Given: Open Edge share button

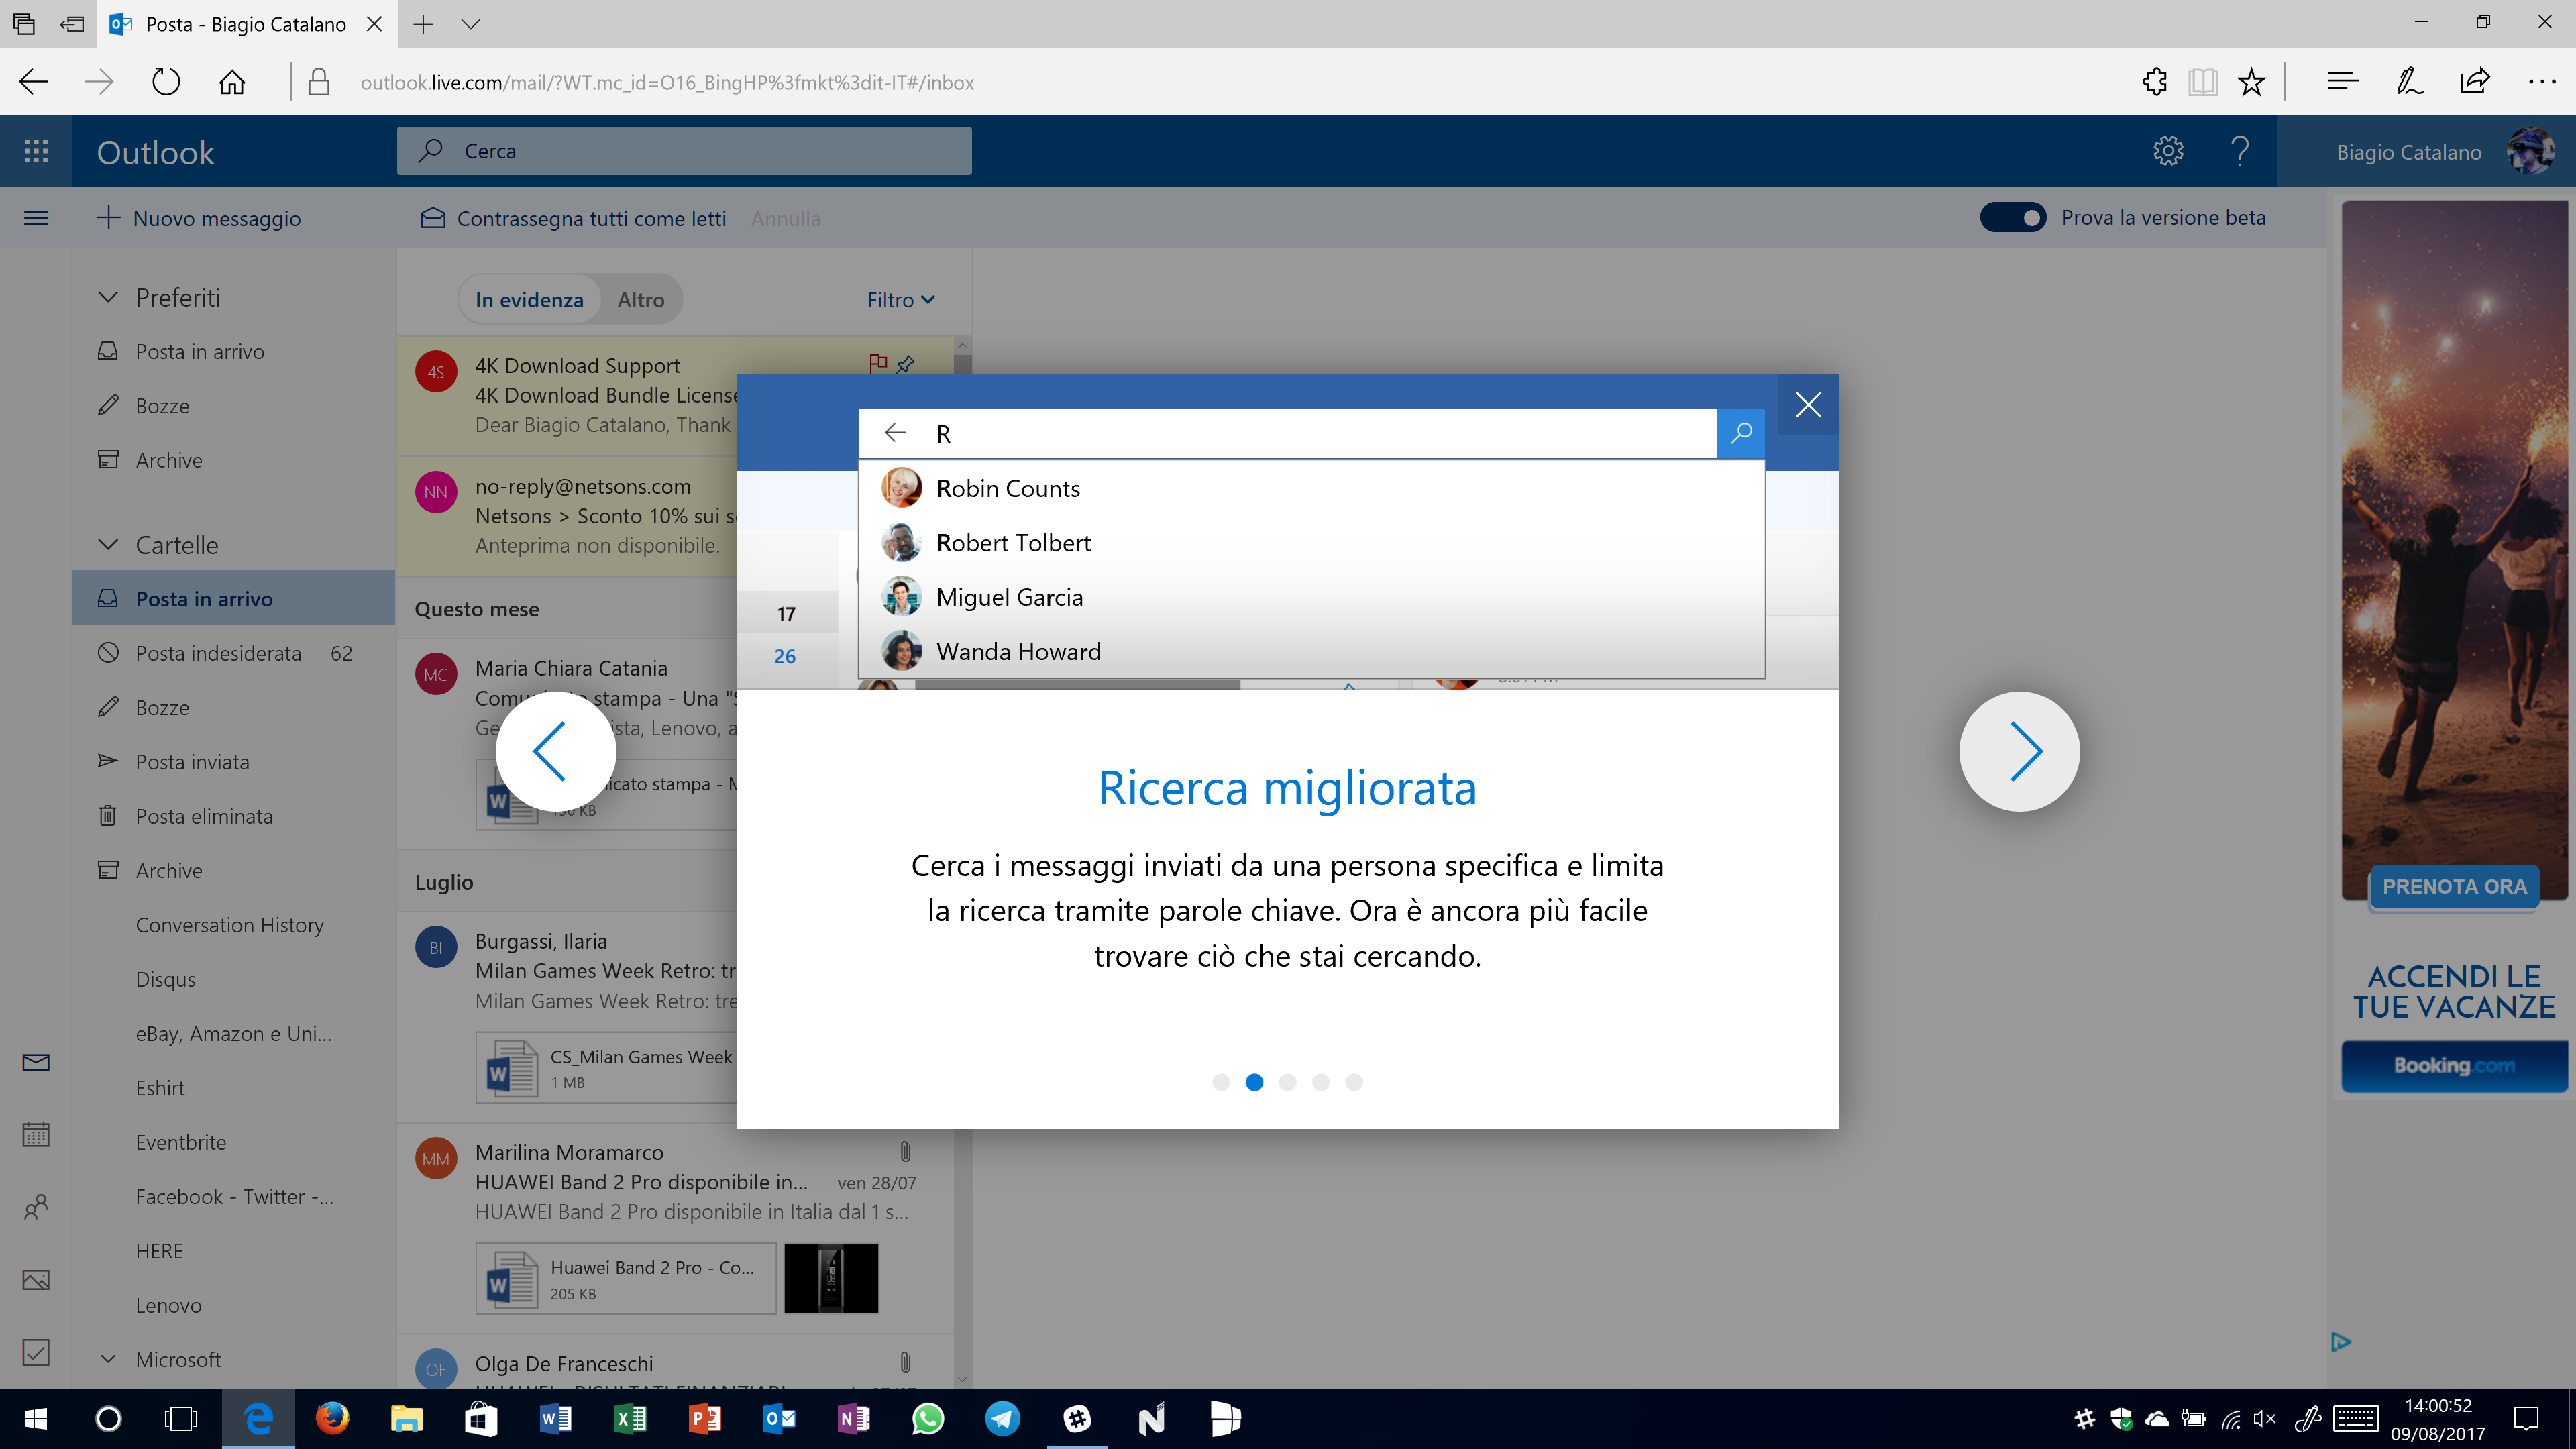Looking at the screenshot, I should (2475, 81).
